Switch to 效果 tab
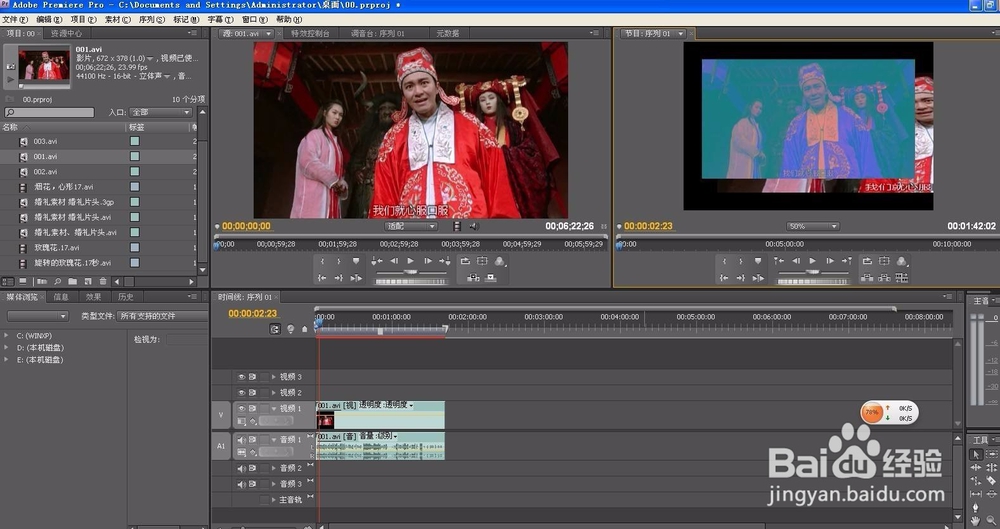 [94, 297]
